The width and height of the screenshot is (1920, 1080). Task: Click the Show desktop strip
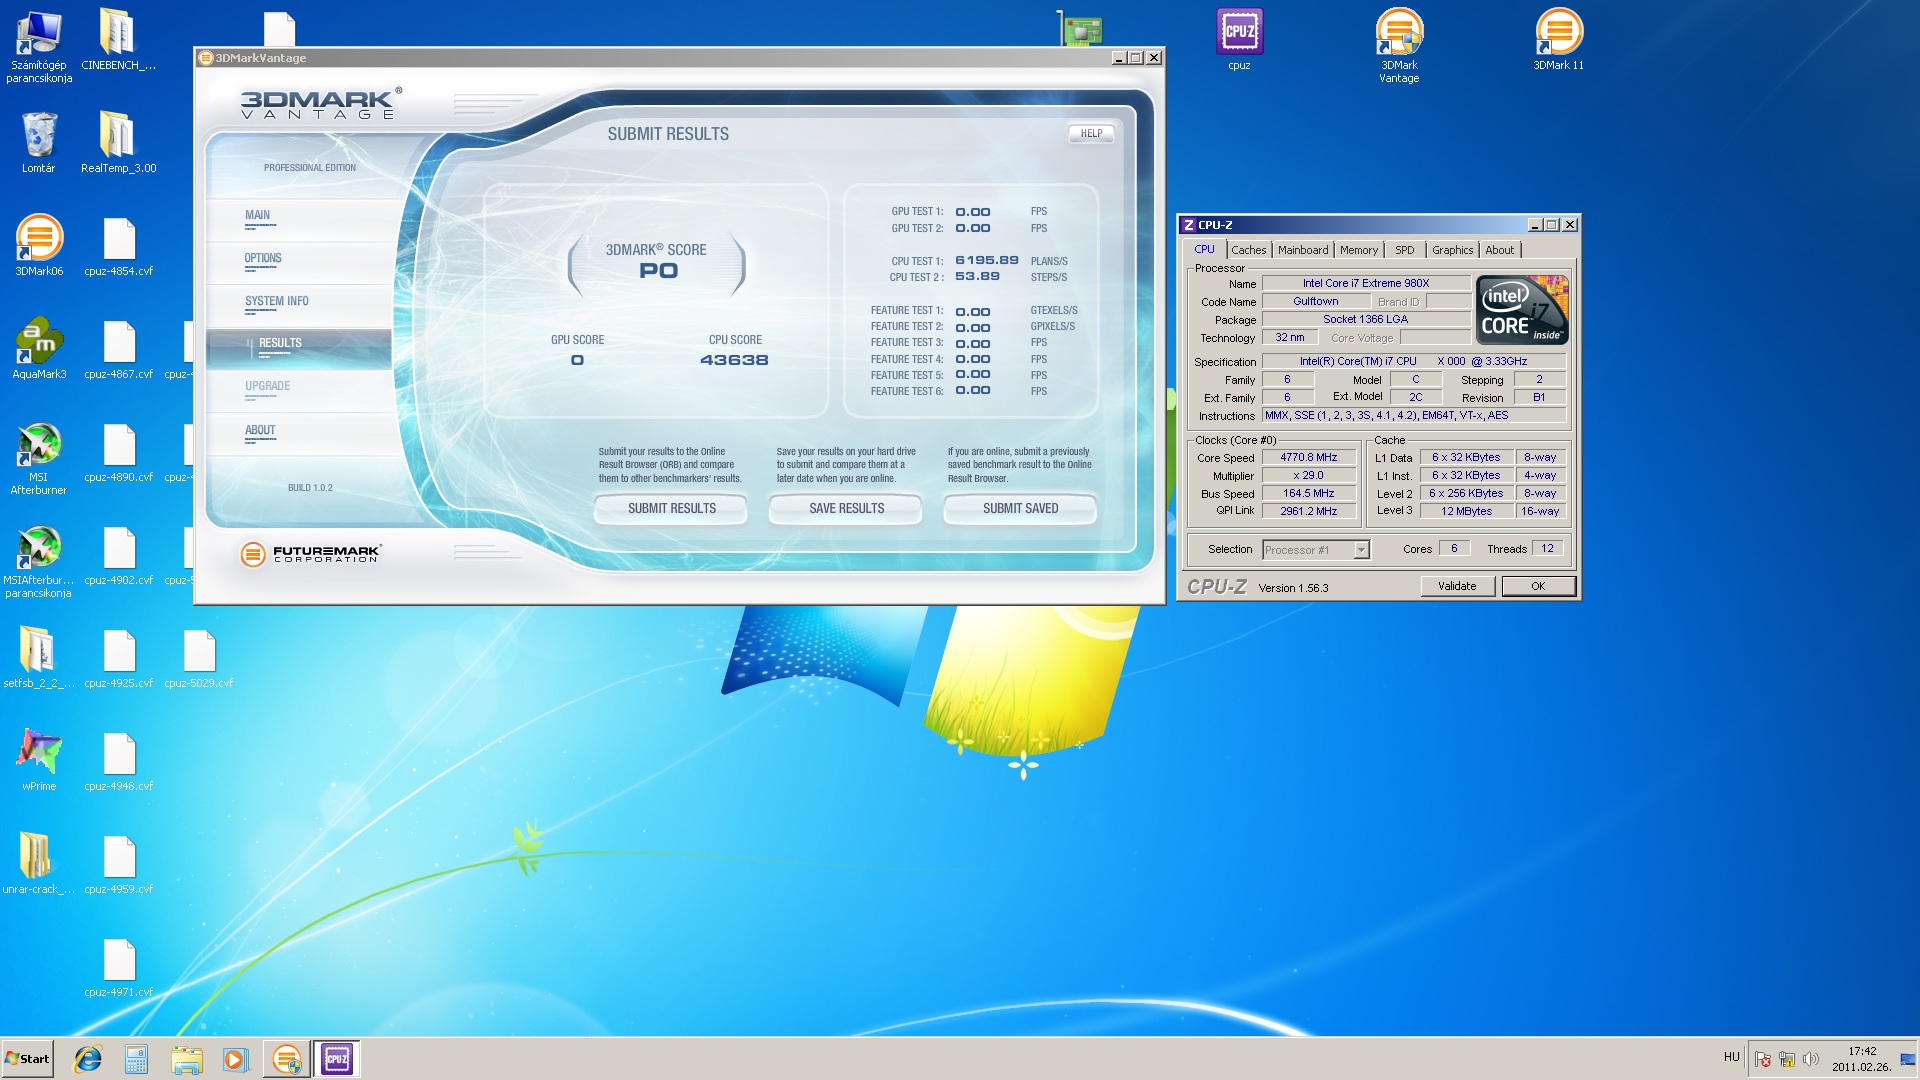tap(1908, 1059)
